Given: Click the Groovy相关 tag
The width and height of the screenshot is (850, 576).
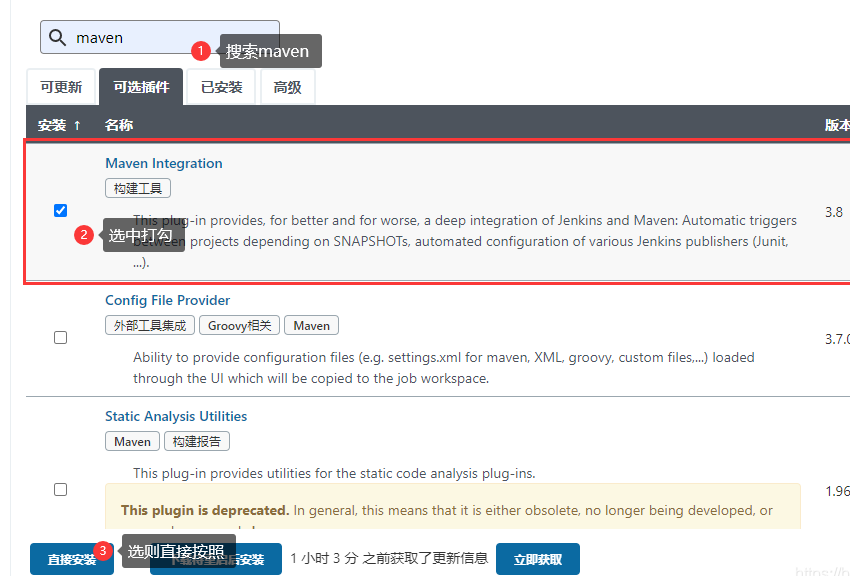Looking at the screenshot, I should pos(240,325).
